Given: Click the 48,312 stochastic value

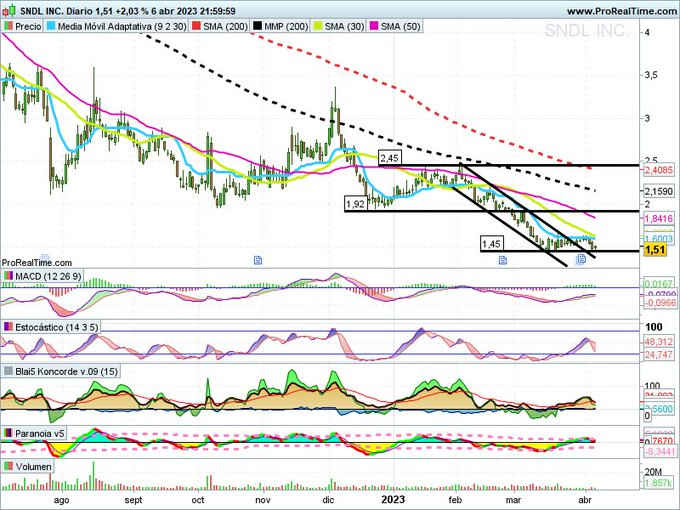Looking at the screenshot, I should tap(658, 342).
